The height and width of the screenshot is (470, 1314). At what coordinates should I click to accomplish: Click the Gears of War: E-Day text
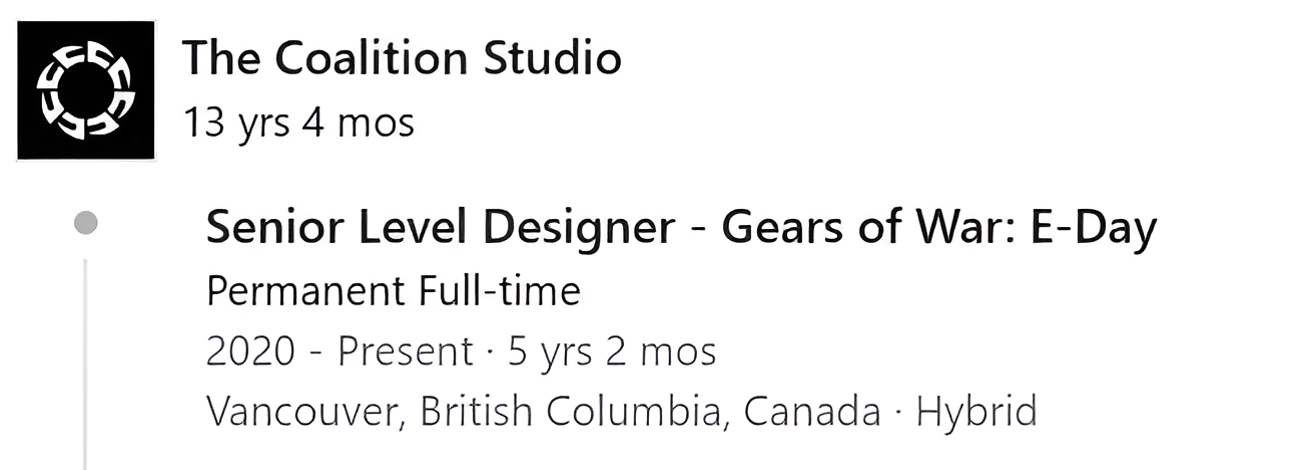point(939,229)
